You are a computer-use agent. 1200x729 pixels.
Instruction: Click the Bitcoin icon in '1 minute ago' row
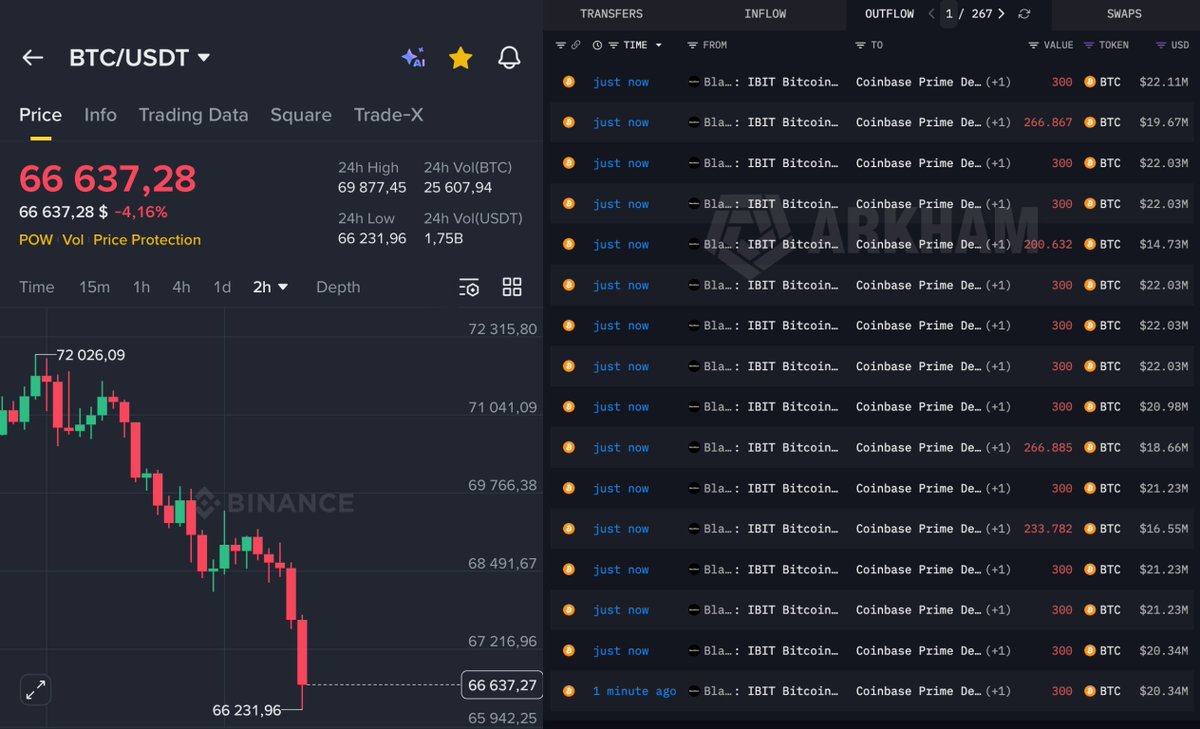[569, 691]
